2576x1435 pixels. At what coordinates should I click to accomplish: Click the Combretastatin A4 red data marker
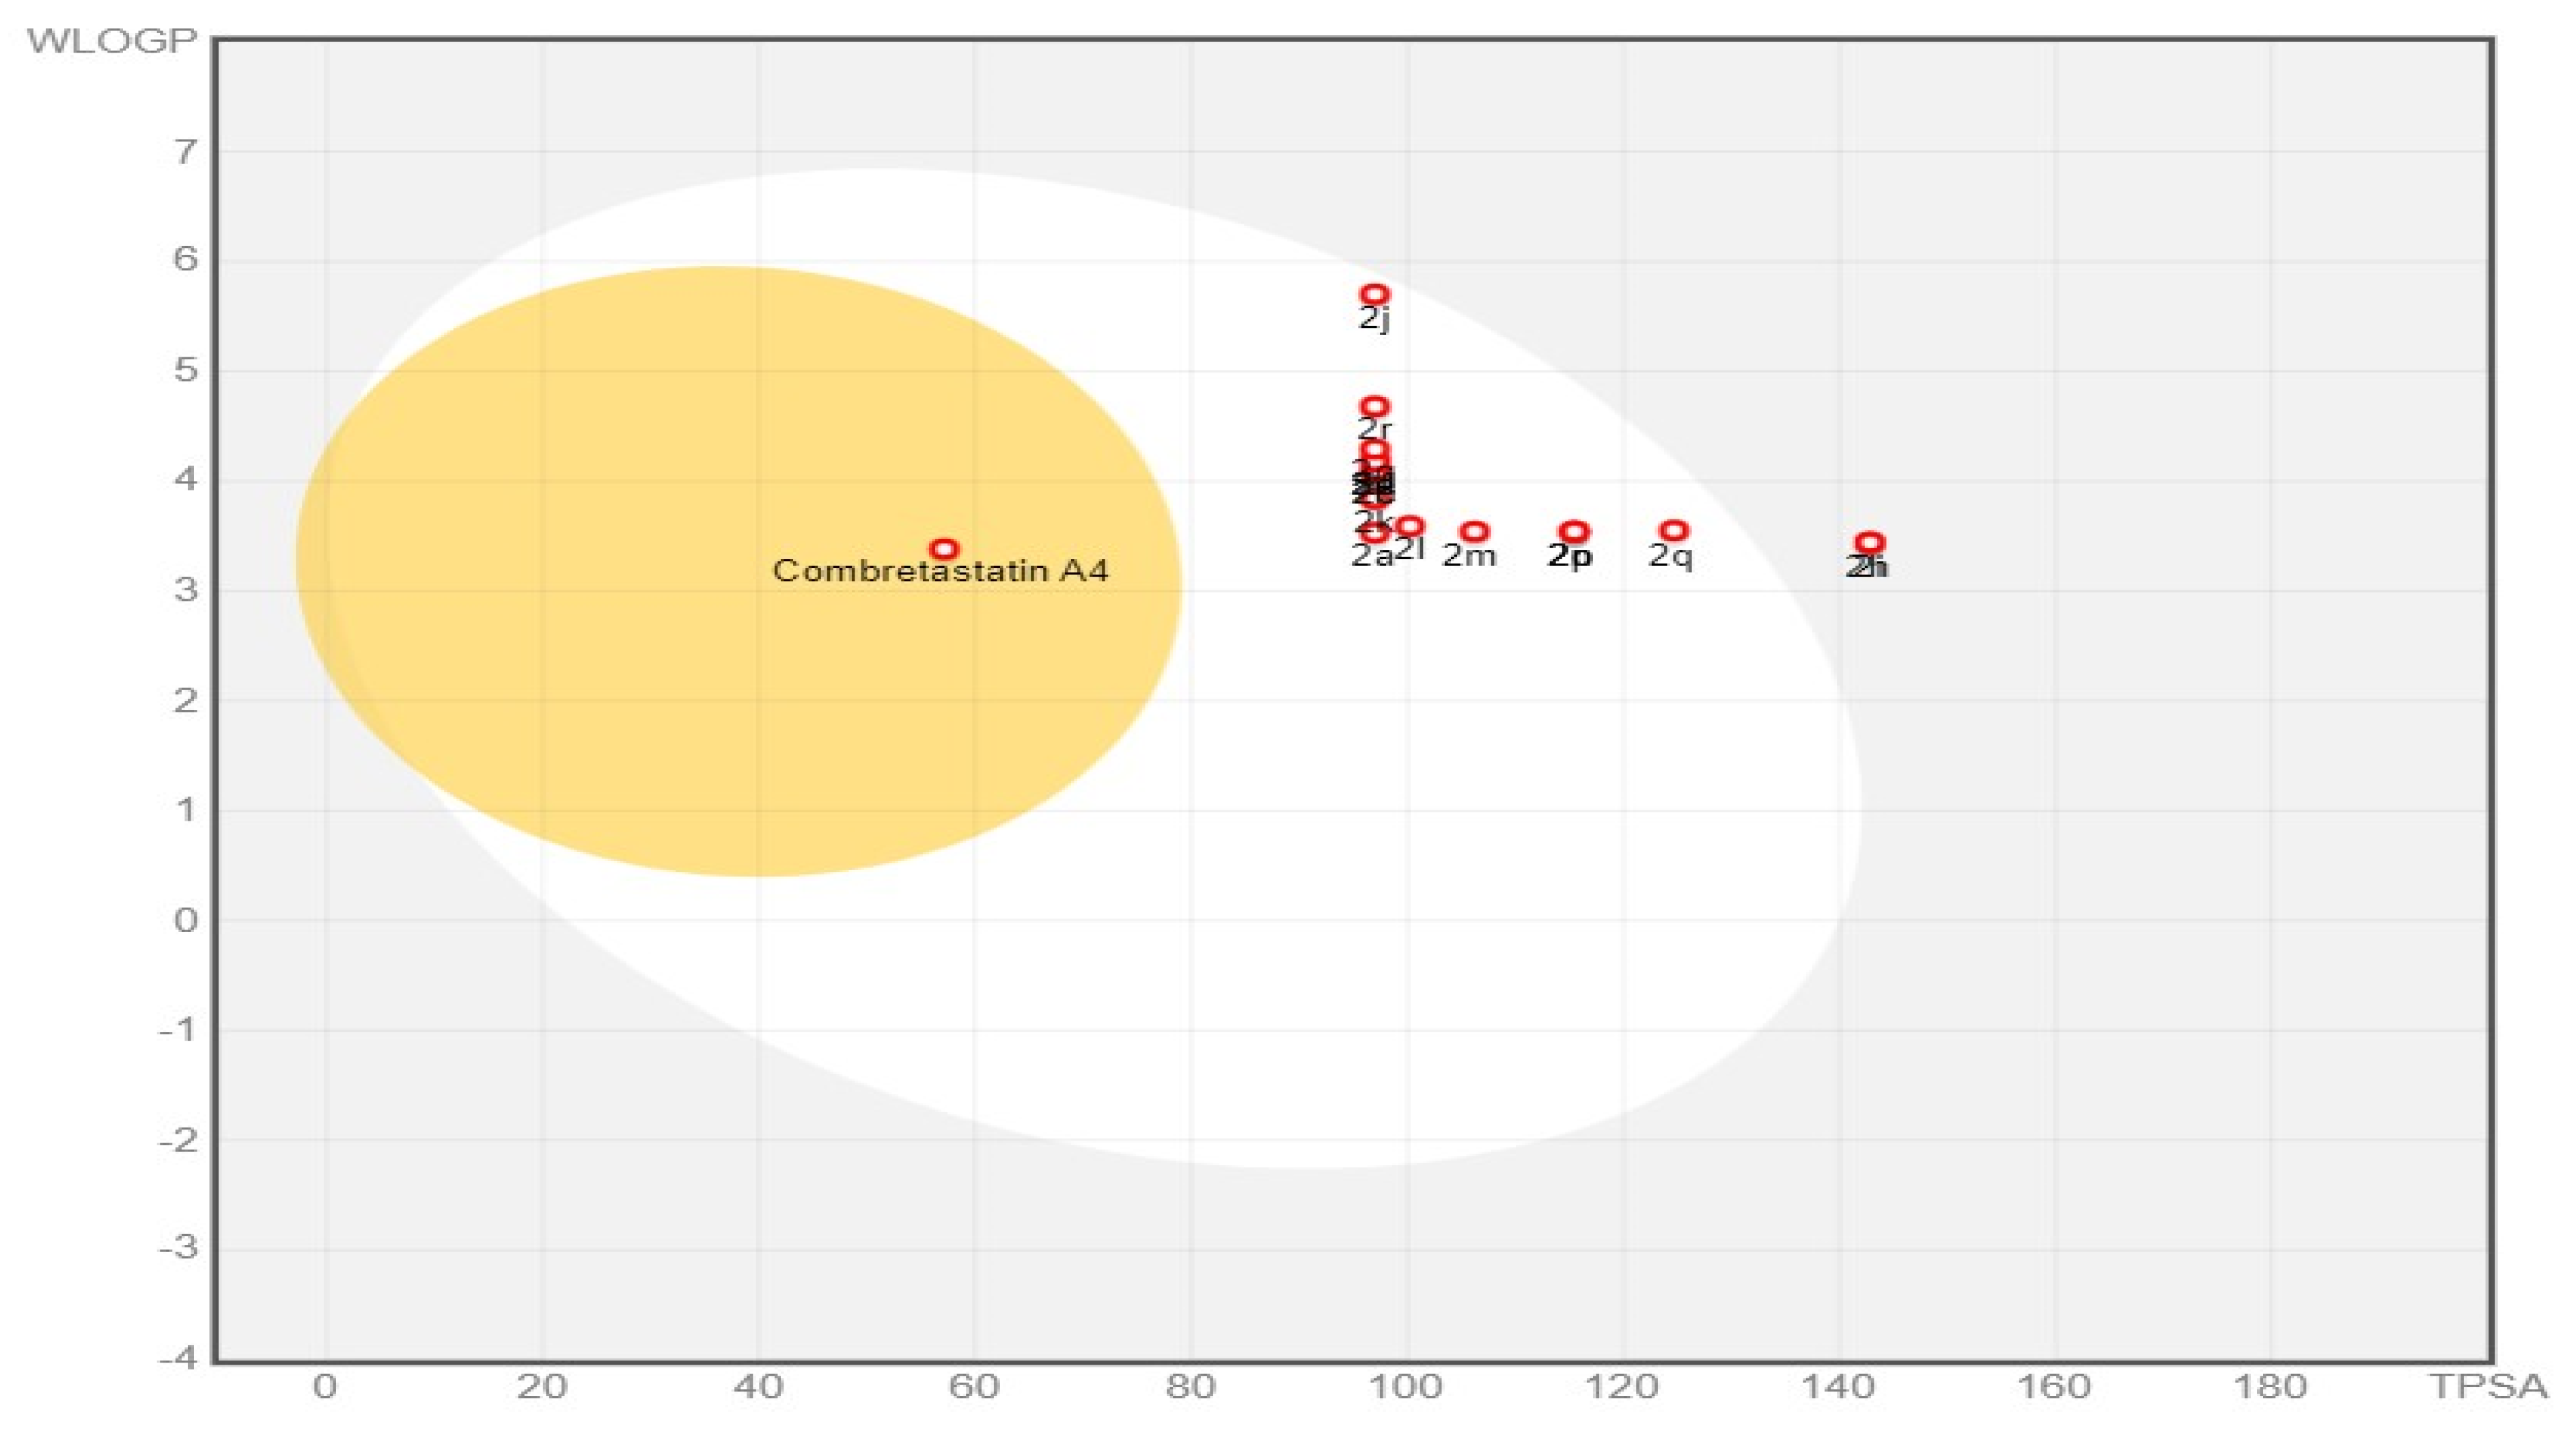943,548
